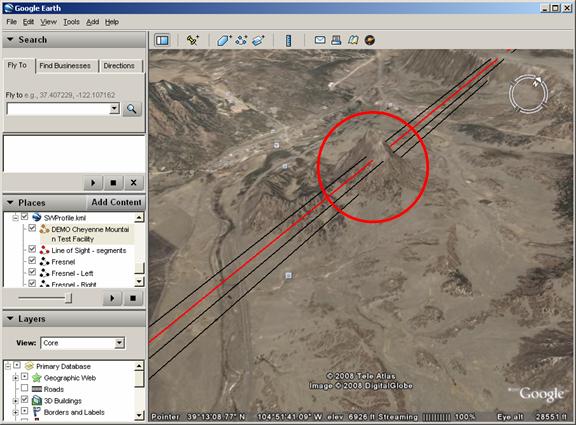This screenshot has height=425, width=576.
Task: Play the Places tour
Action: click(x=112, y=298)
